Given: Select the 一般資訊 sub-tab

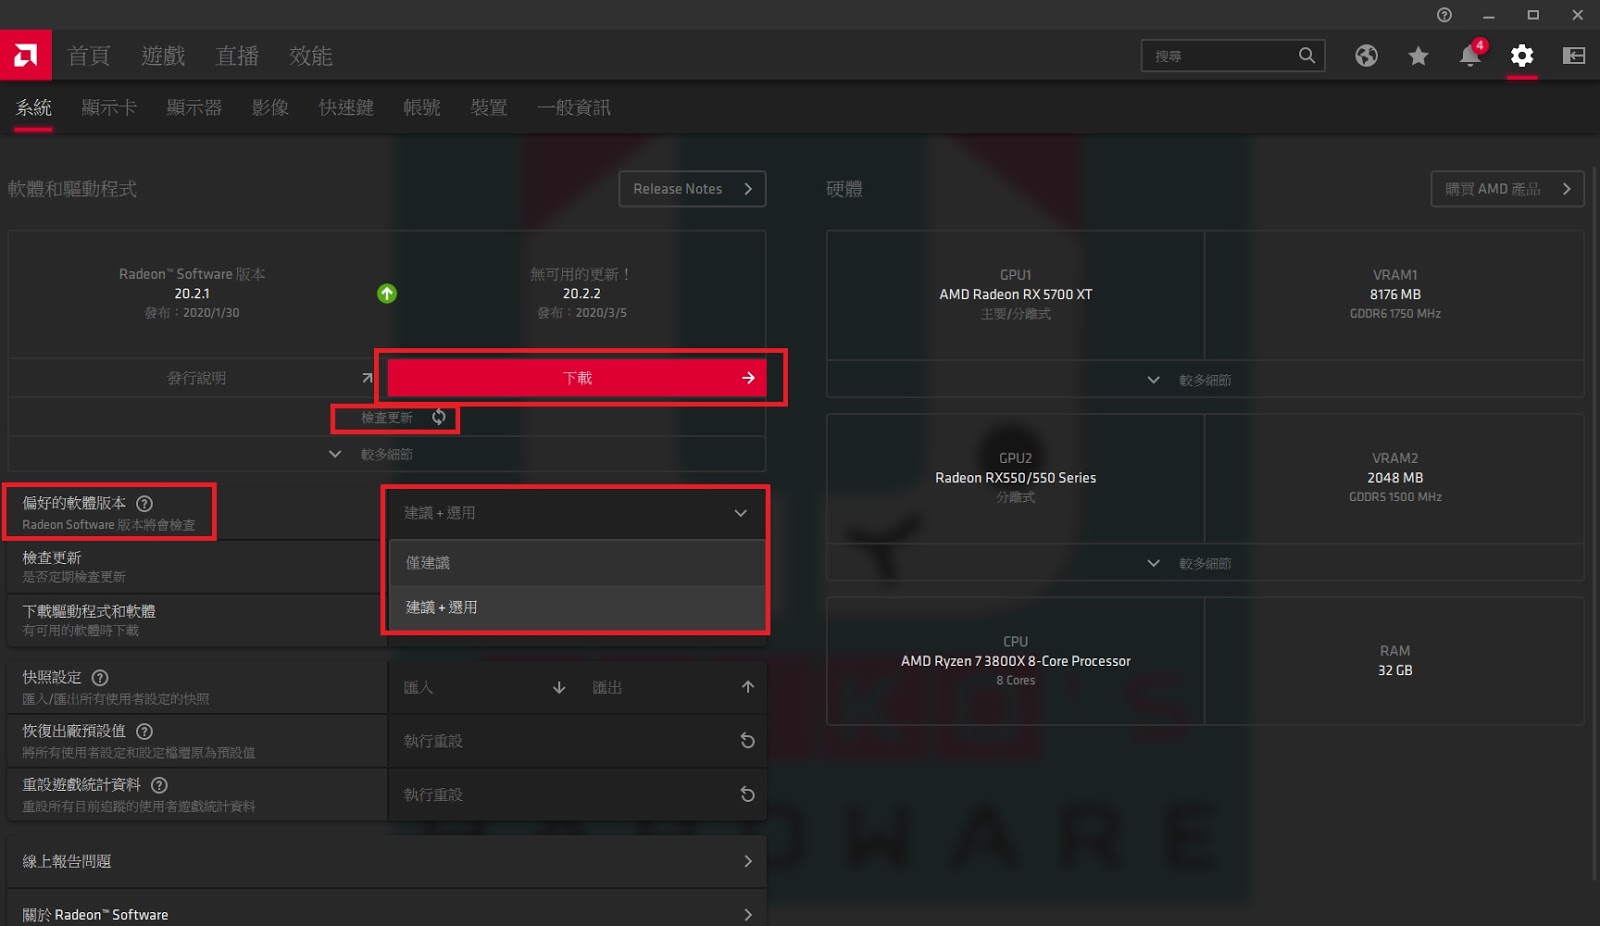Looking at the screenshot, I should (574, 107).
